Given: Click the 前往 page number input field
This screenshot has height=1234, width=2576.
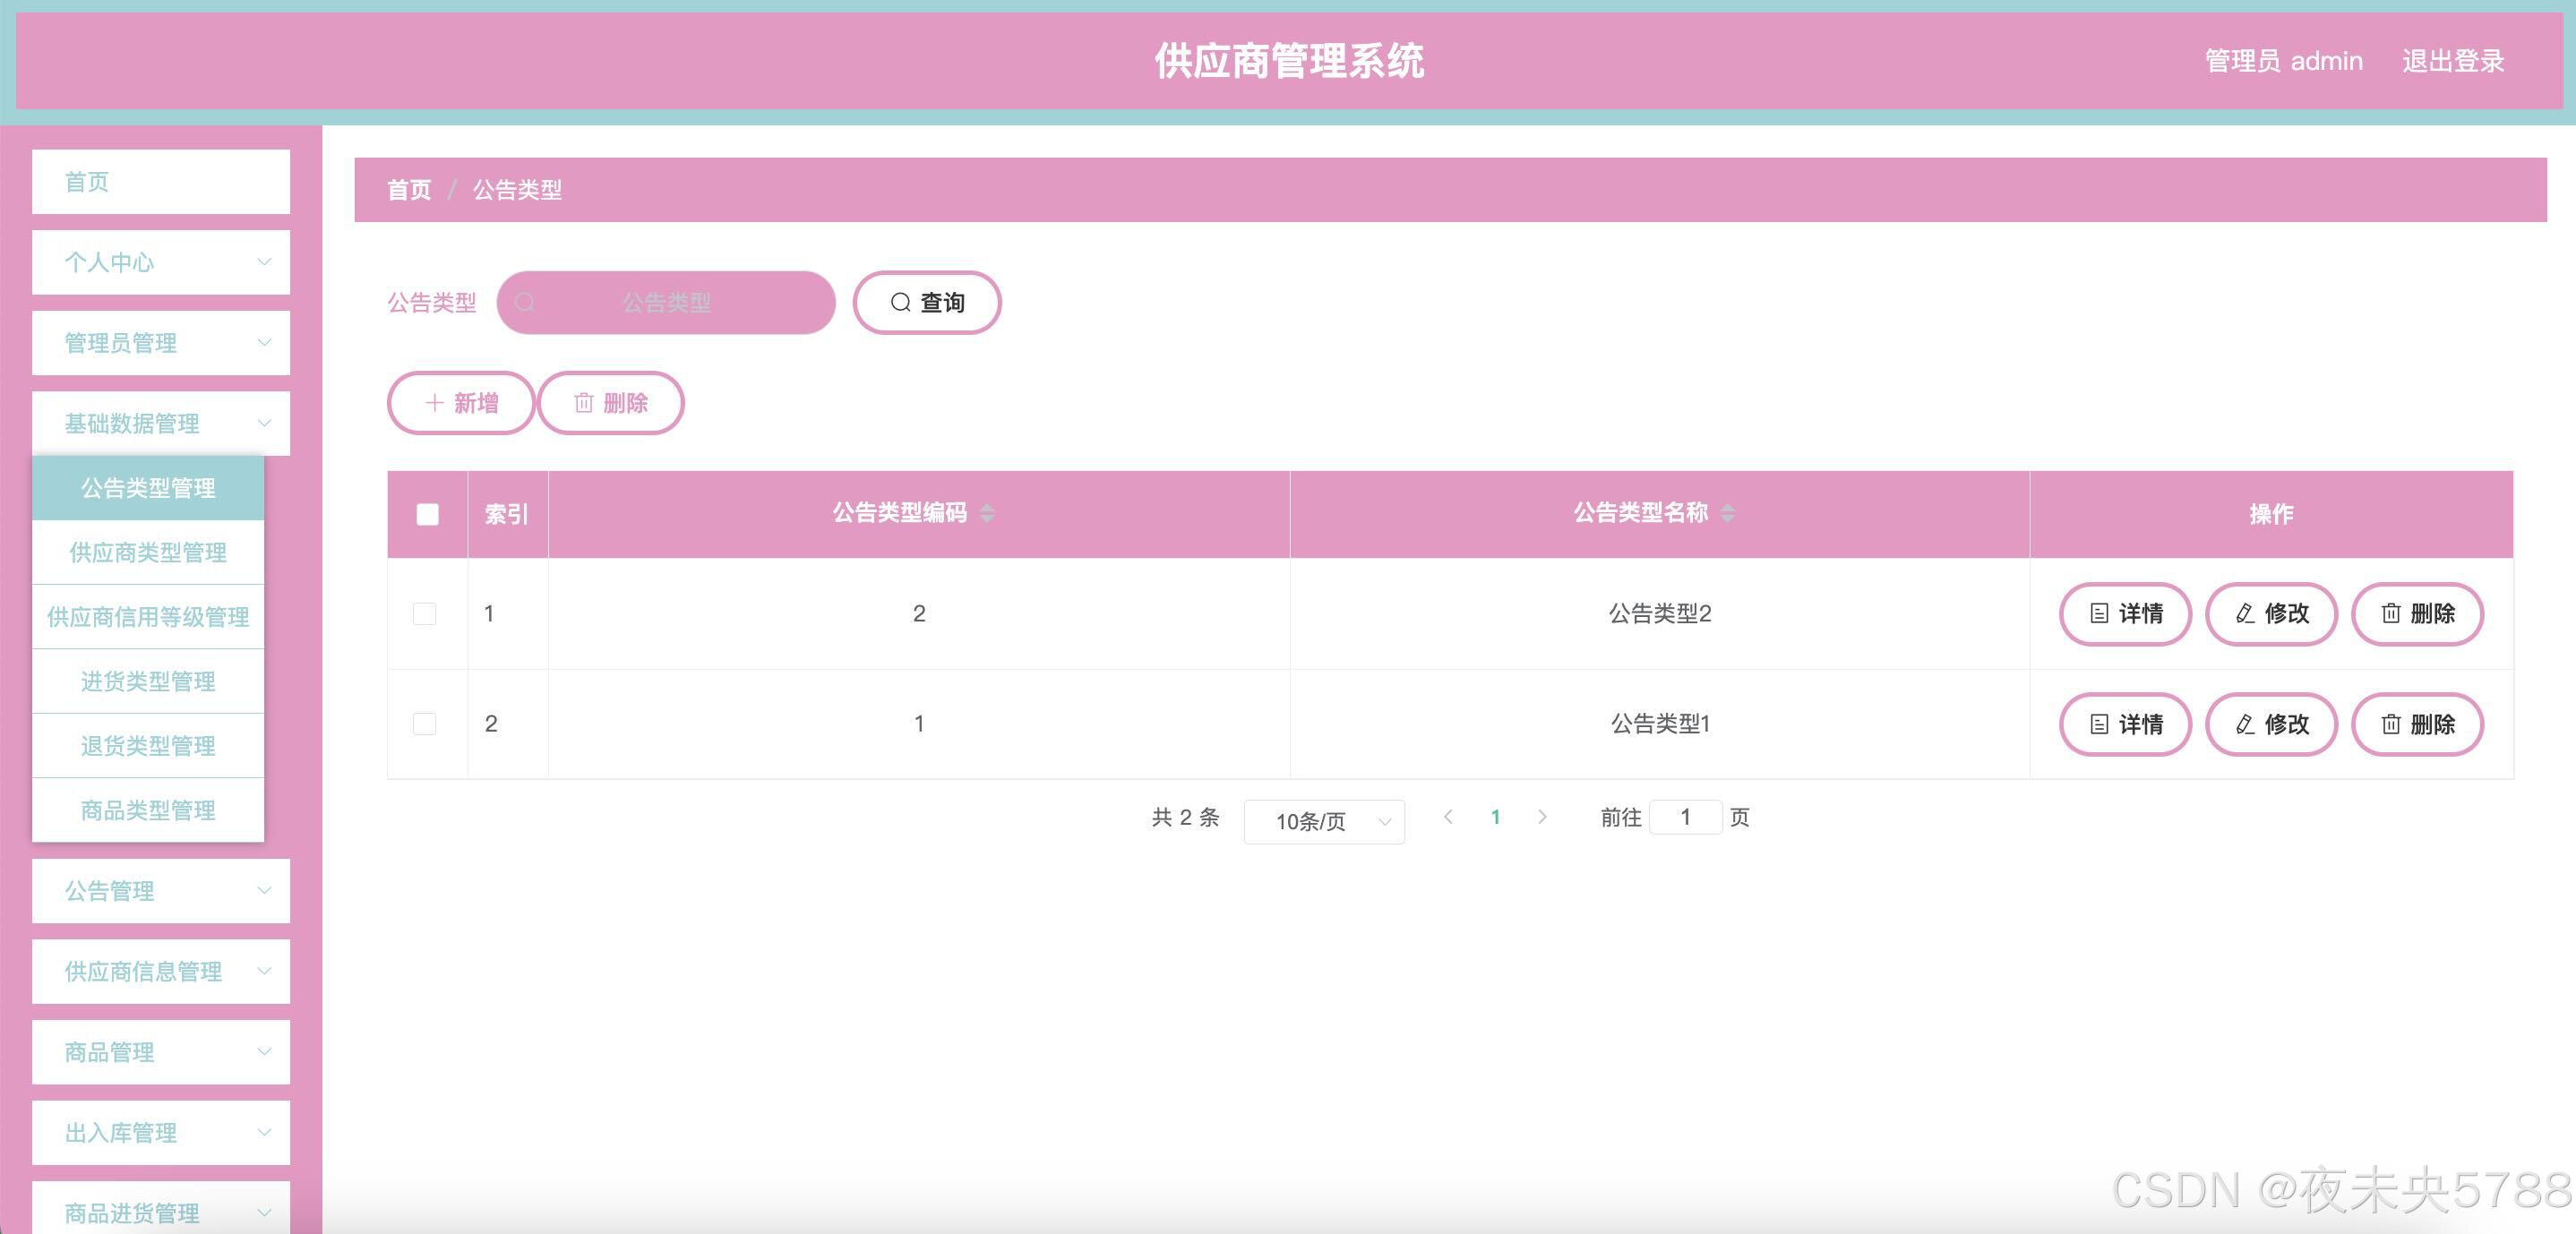Looking at the screenshot, I should point(1685,818).
